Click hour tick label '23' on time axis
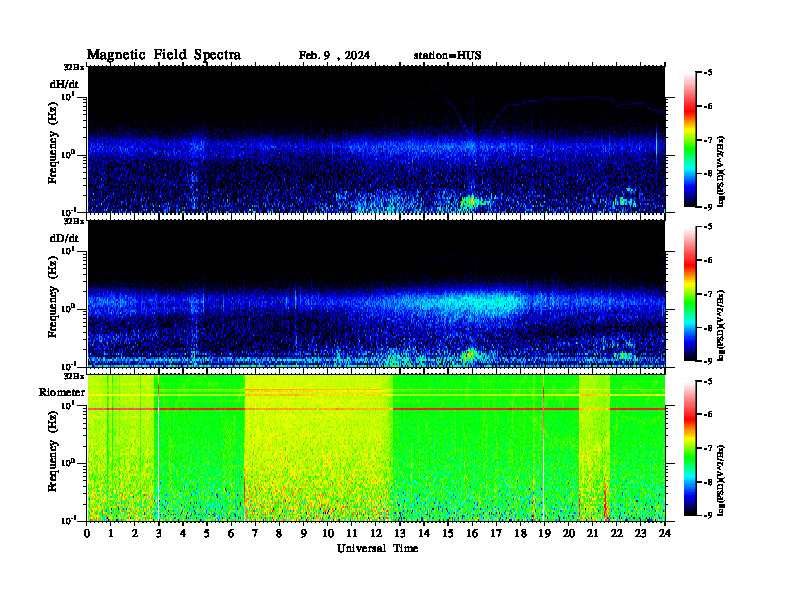The image size is (792, 612). coord(640,533)
